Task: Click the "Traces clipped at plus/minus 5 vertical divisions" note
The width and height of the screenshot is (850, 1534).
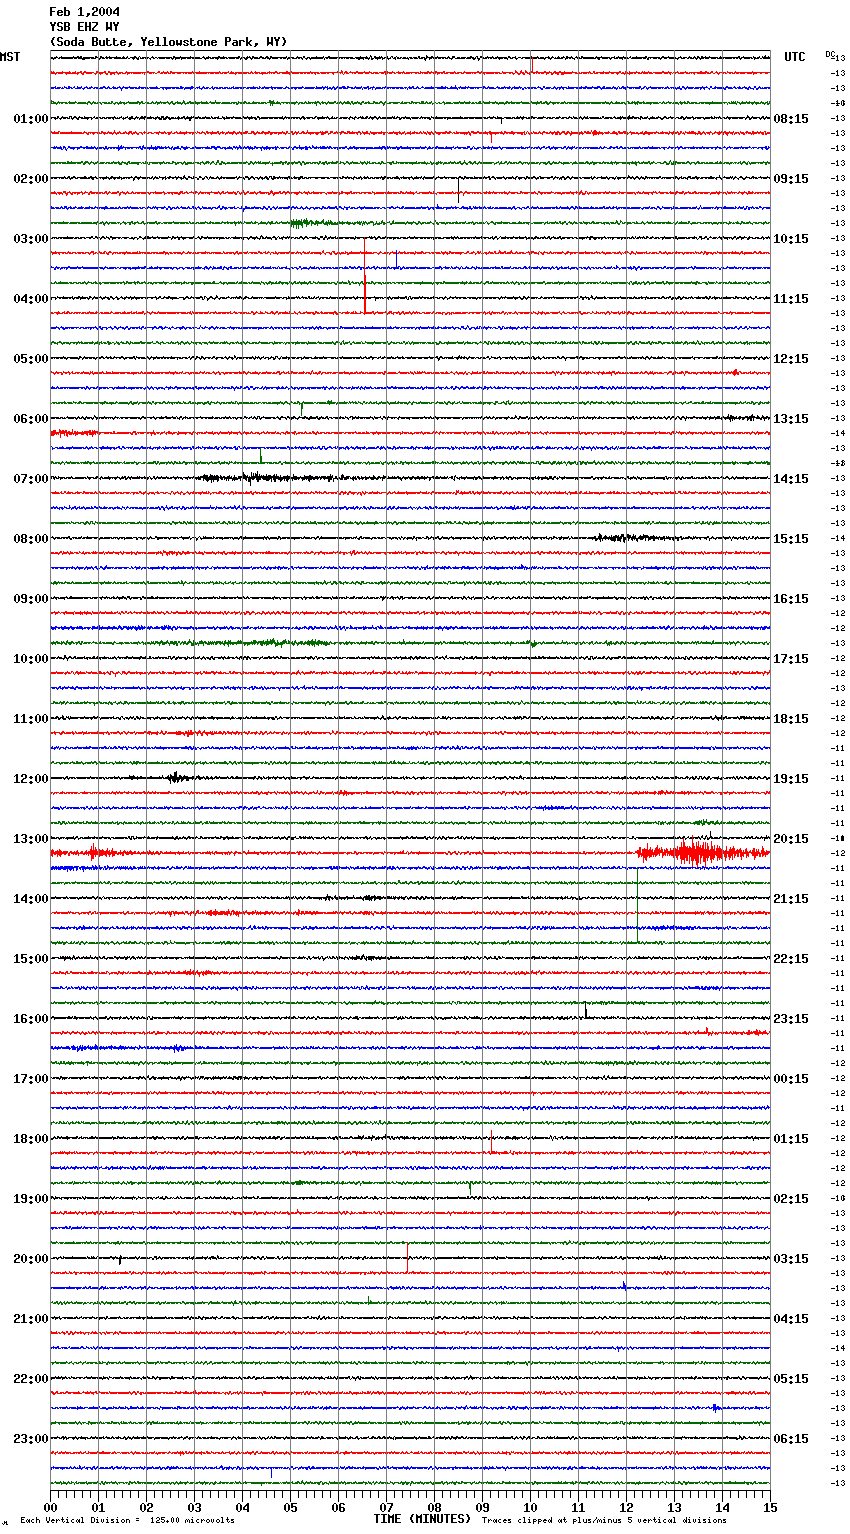Action: coord(604,1521)
